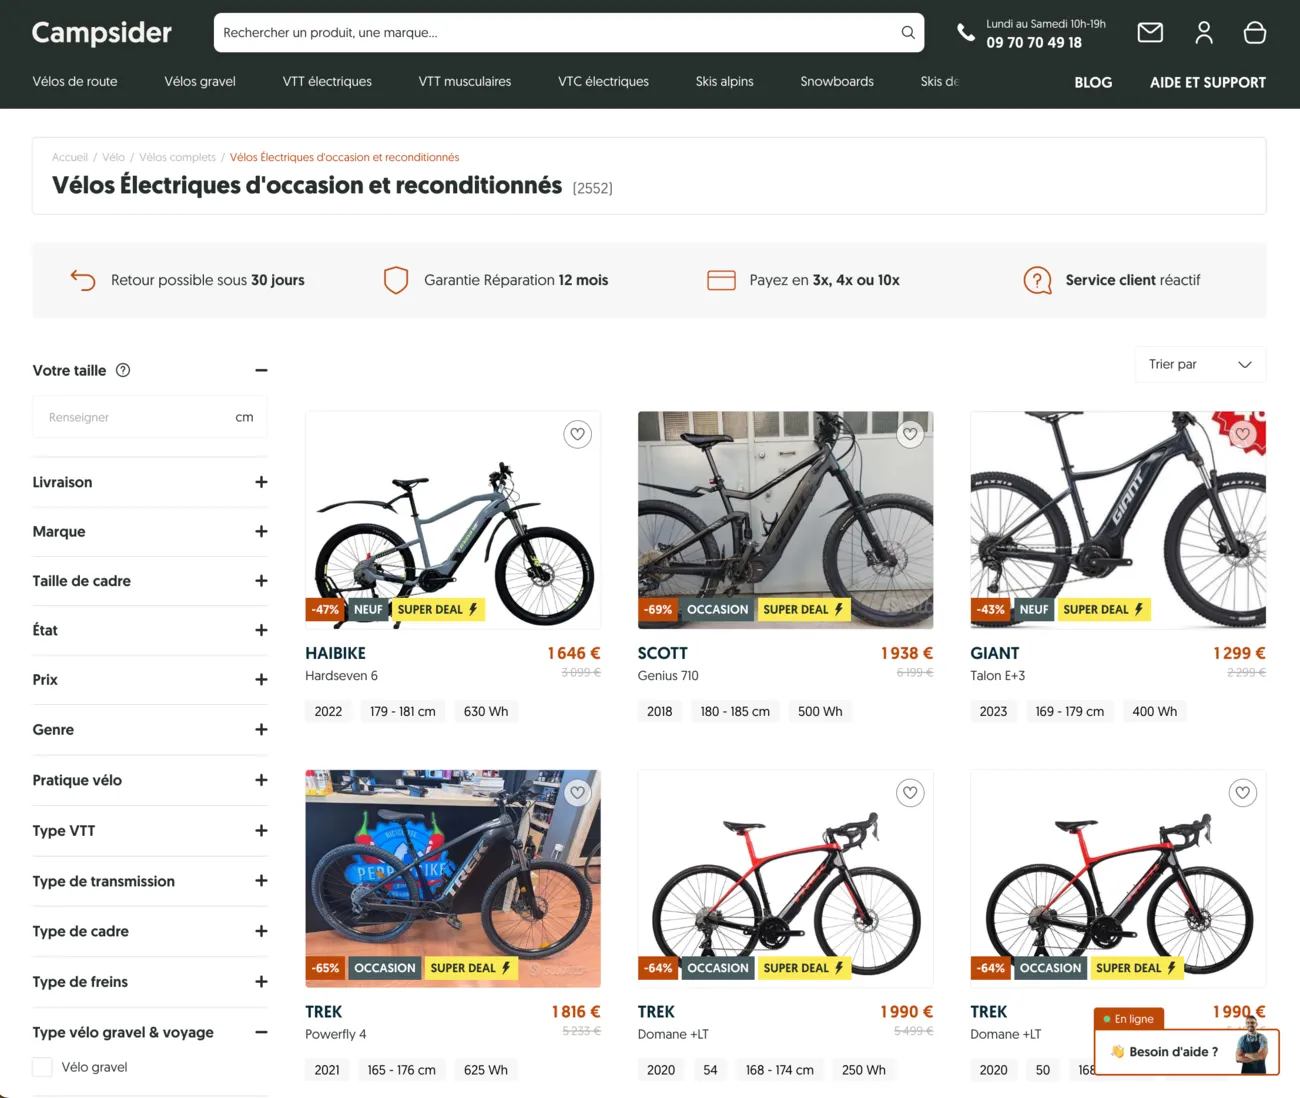Collapse Type vélo gravel & voyage filter
Image resolution: width=1300 pixels, height=1098 pixels.
coord(261,1032)
